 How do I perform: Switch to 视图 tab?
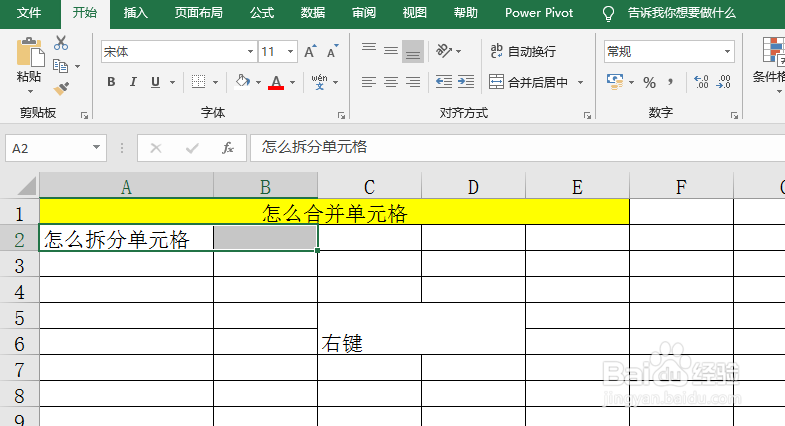415,13
